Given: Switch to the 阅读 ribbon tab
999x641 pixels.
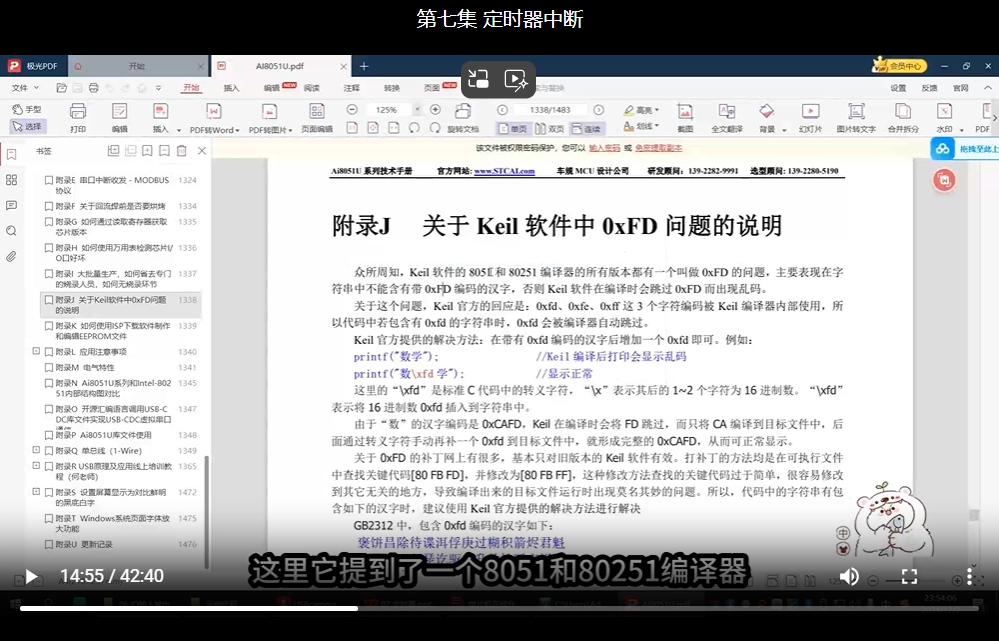Looking at the screenshot, I should click(312, 88).
